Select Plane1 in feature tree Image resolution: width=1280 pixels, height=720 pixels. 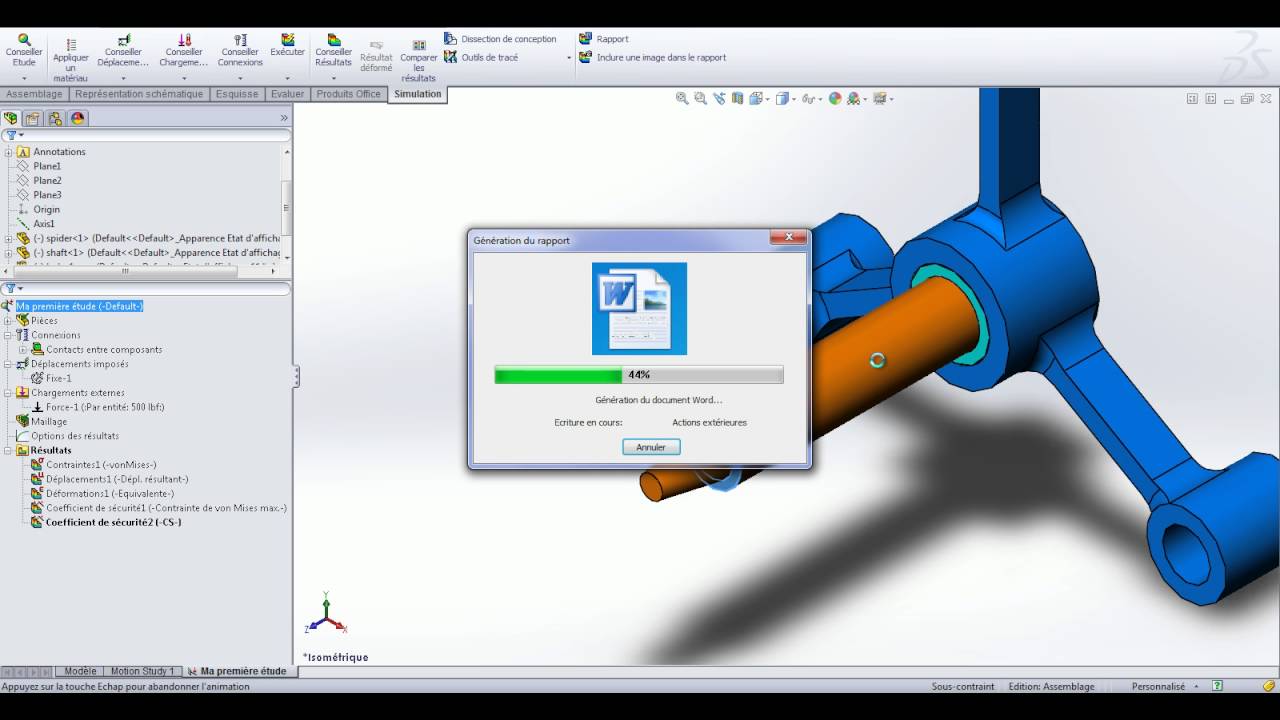47,166
